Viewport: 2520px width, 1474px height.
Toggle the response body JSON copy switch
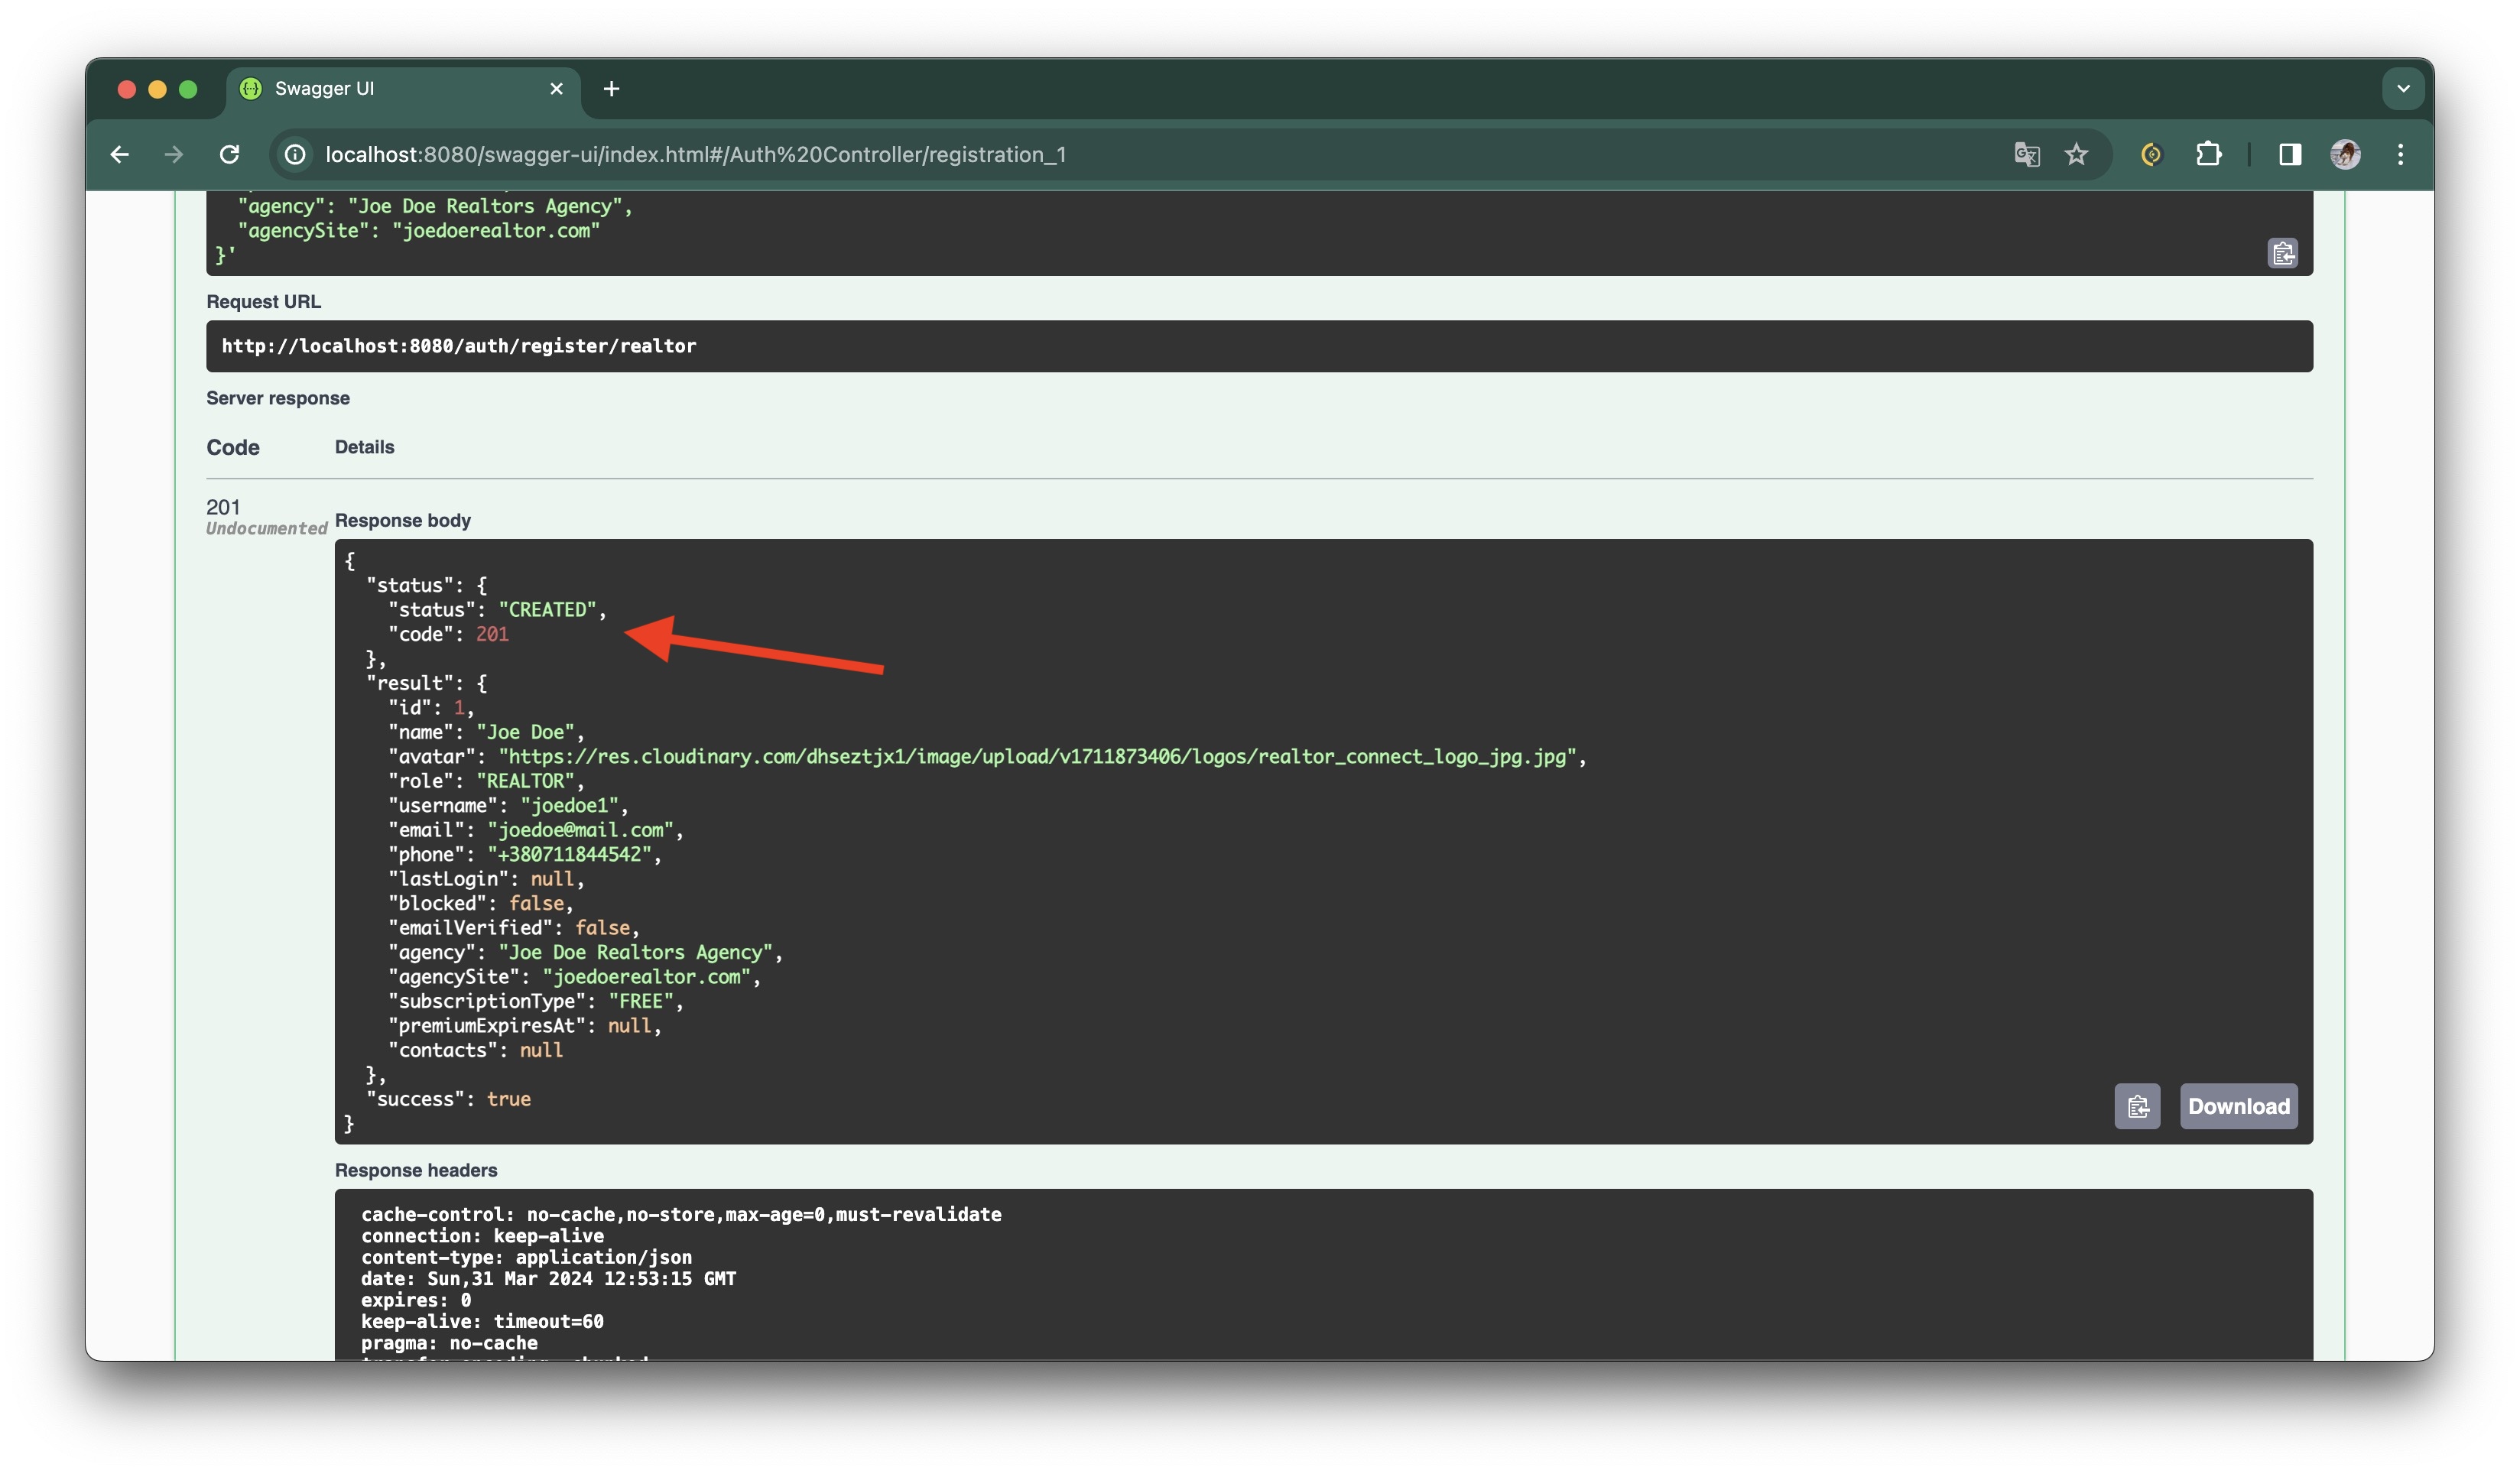[2139, 1105]
